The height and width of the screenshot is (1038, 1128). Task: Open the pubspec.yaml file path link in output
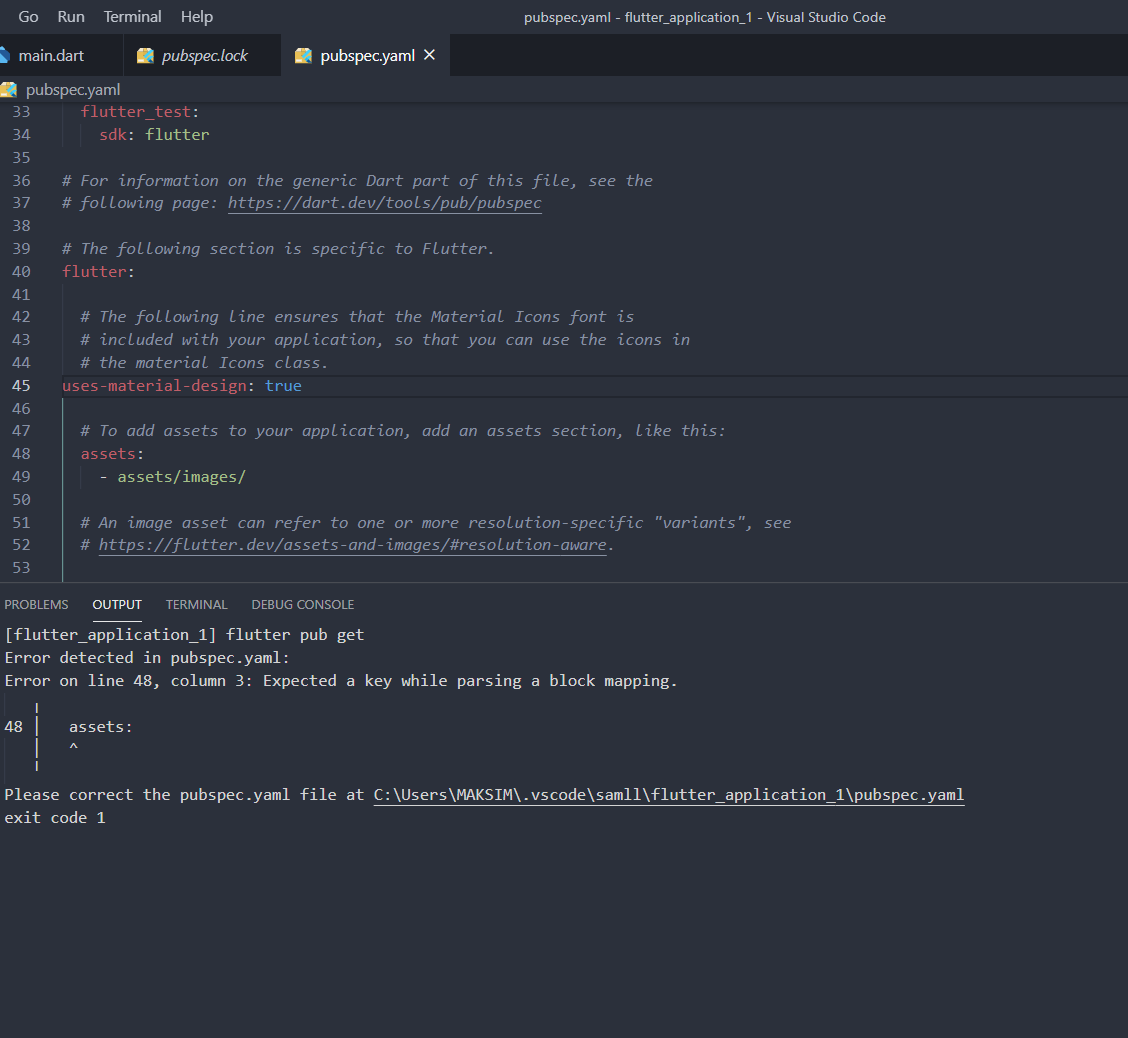668,795
